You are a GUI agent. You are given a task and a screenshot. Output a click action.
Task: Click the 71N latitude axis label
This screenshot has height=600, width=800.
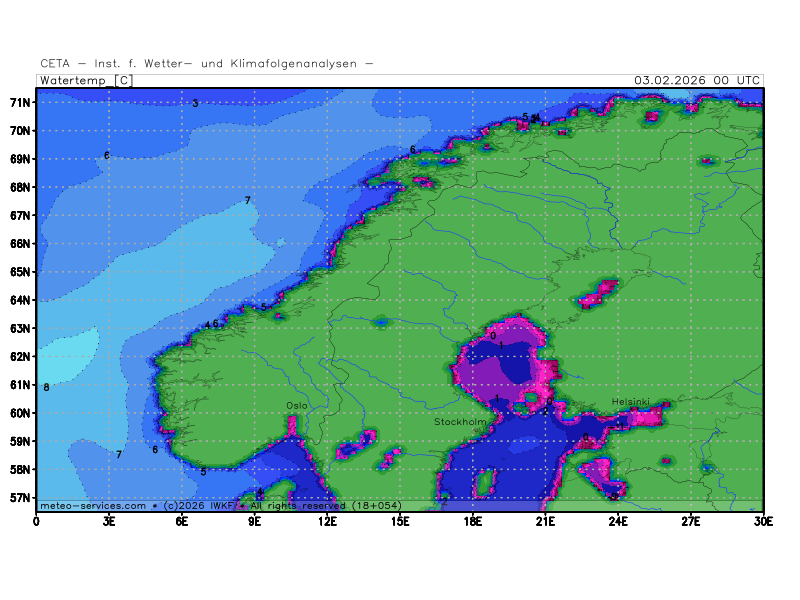(20, 102)
